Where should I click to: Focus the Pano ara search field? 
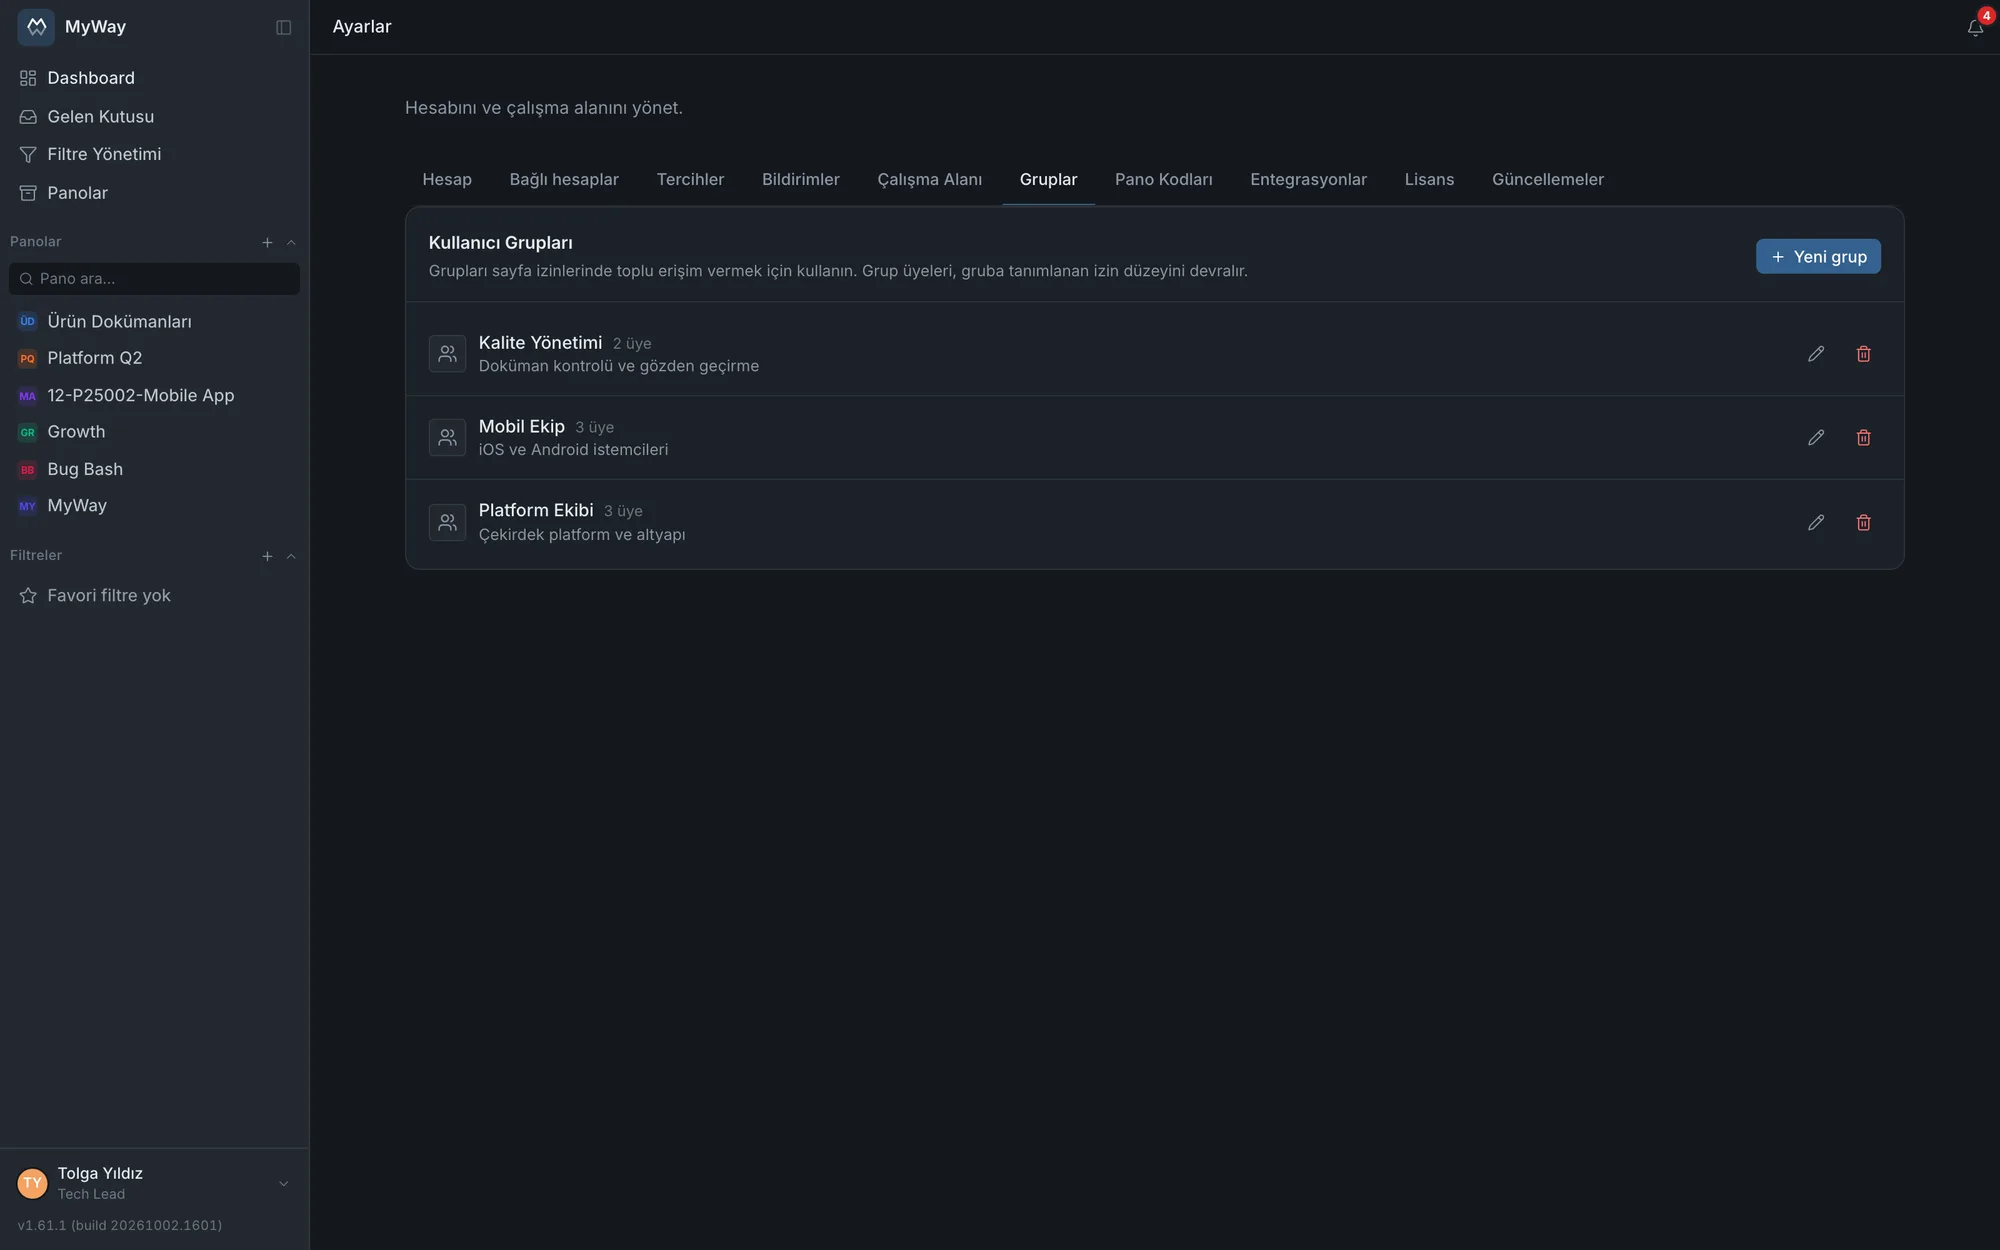(154, 279)
